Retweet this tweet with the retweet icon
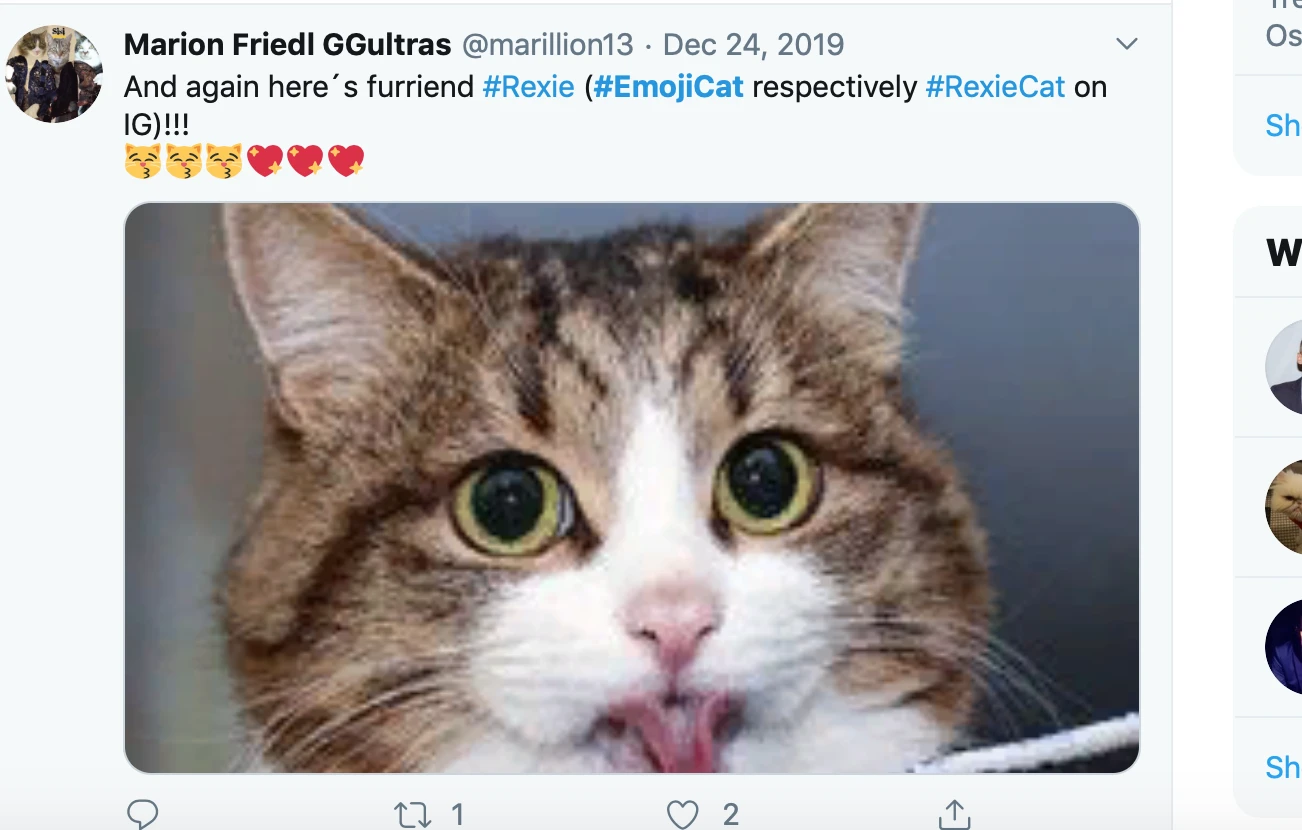Image resolution: width=1302 pixels, height=830 pixels. click(412, 814)
